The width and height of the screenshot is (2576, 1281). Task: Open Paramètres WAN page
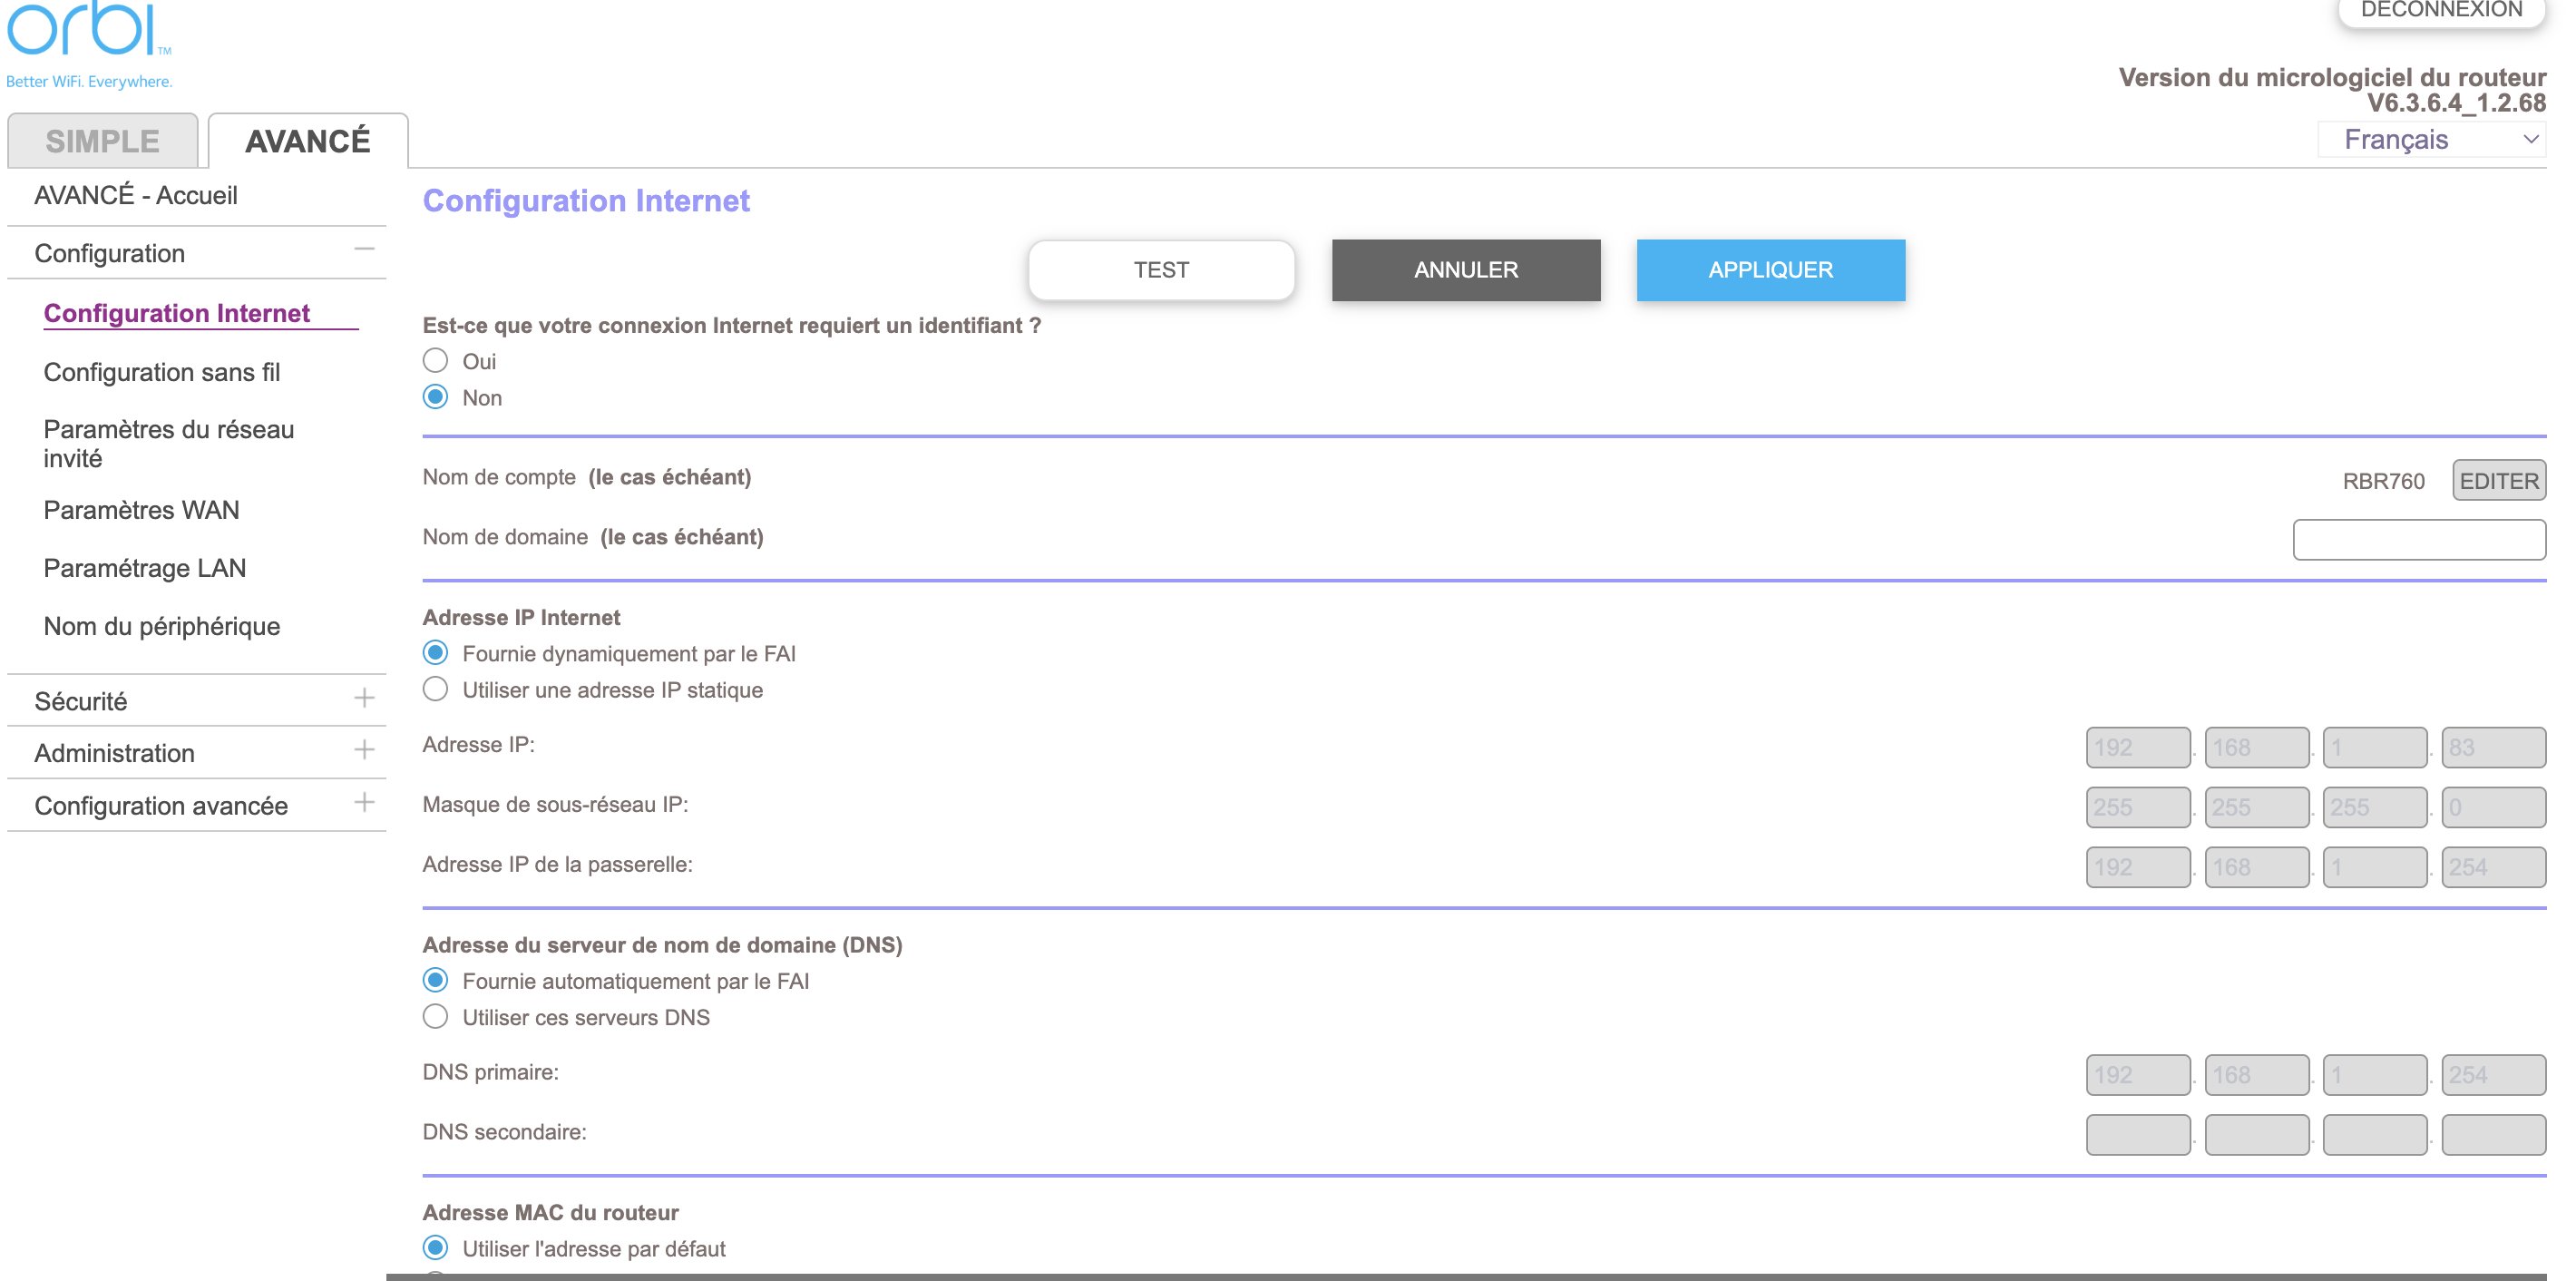[x=142, y=510]
